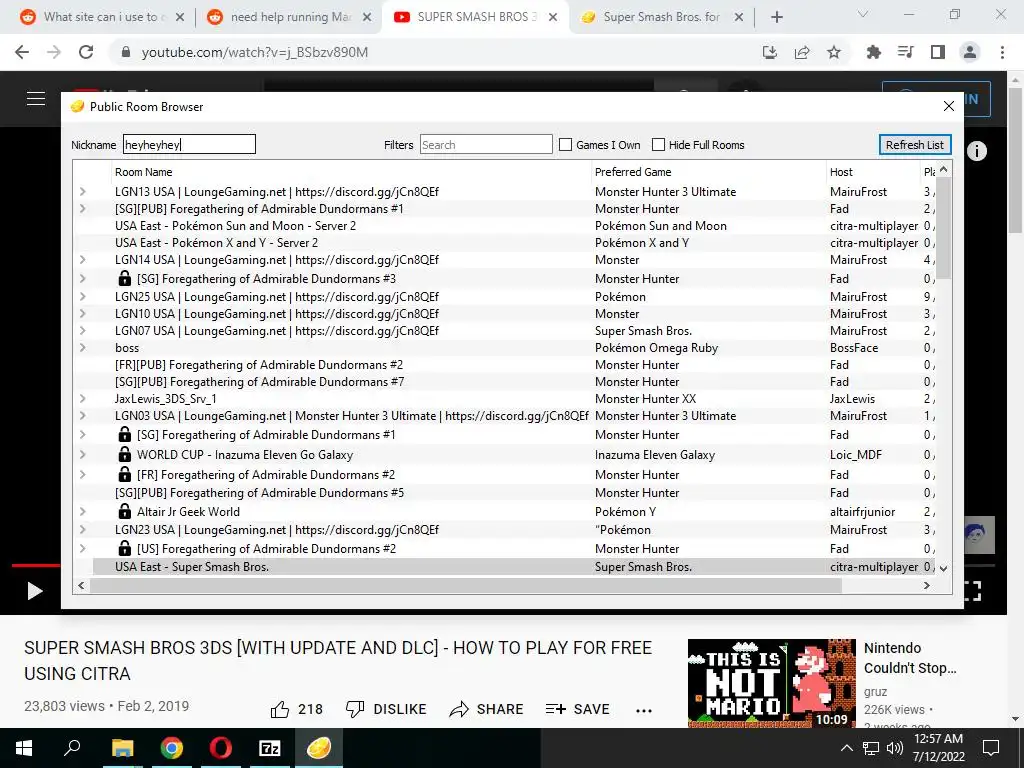Click the room list horizontal scrollbar
This screenshot has width=1024, height=768.
(x=465, y=586)
